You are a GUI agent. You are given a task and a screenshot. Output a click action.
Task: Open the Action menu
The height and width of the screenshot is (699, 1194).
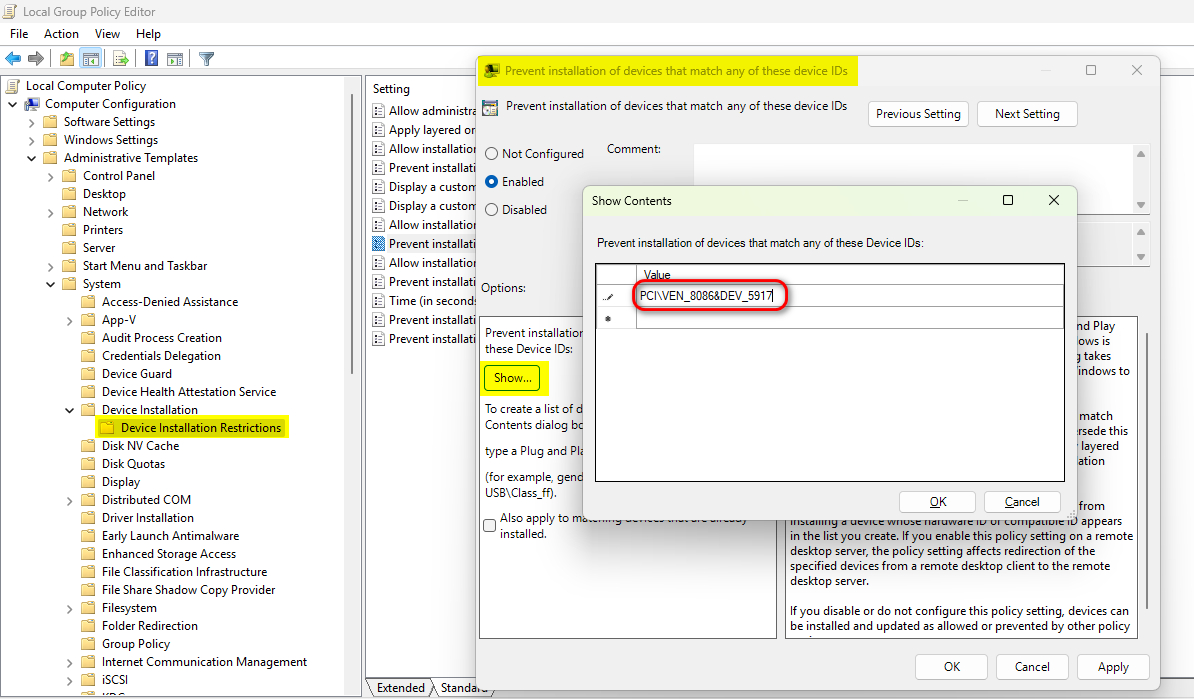click(x=61, y=33)
